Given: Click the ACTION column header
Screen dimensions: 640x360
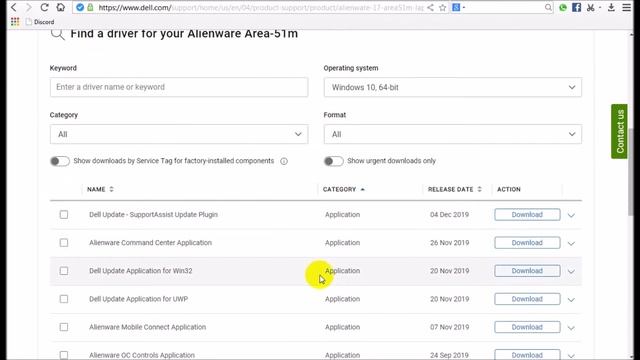Looking at the screenshot, I should 509,189.
